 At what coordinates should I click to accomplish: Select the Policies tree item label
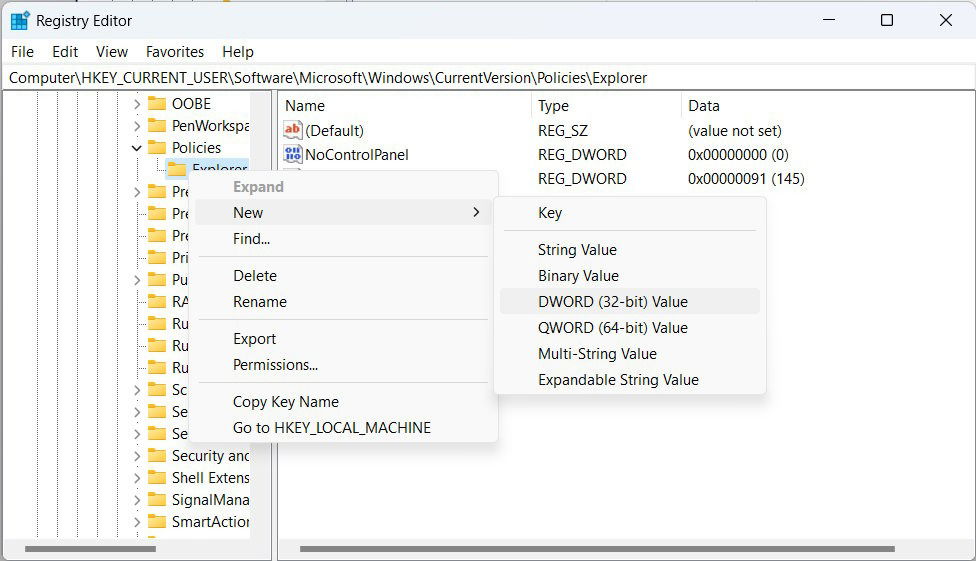tap(196, 148)
